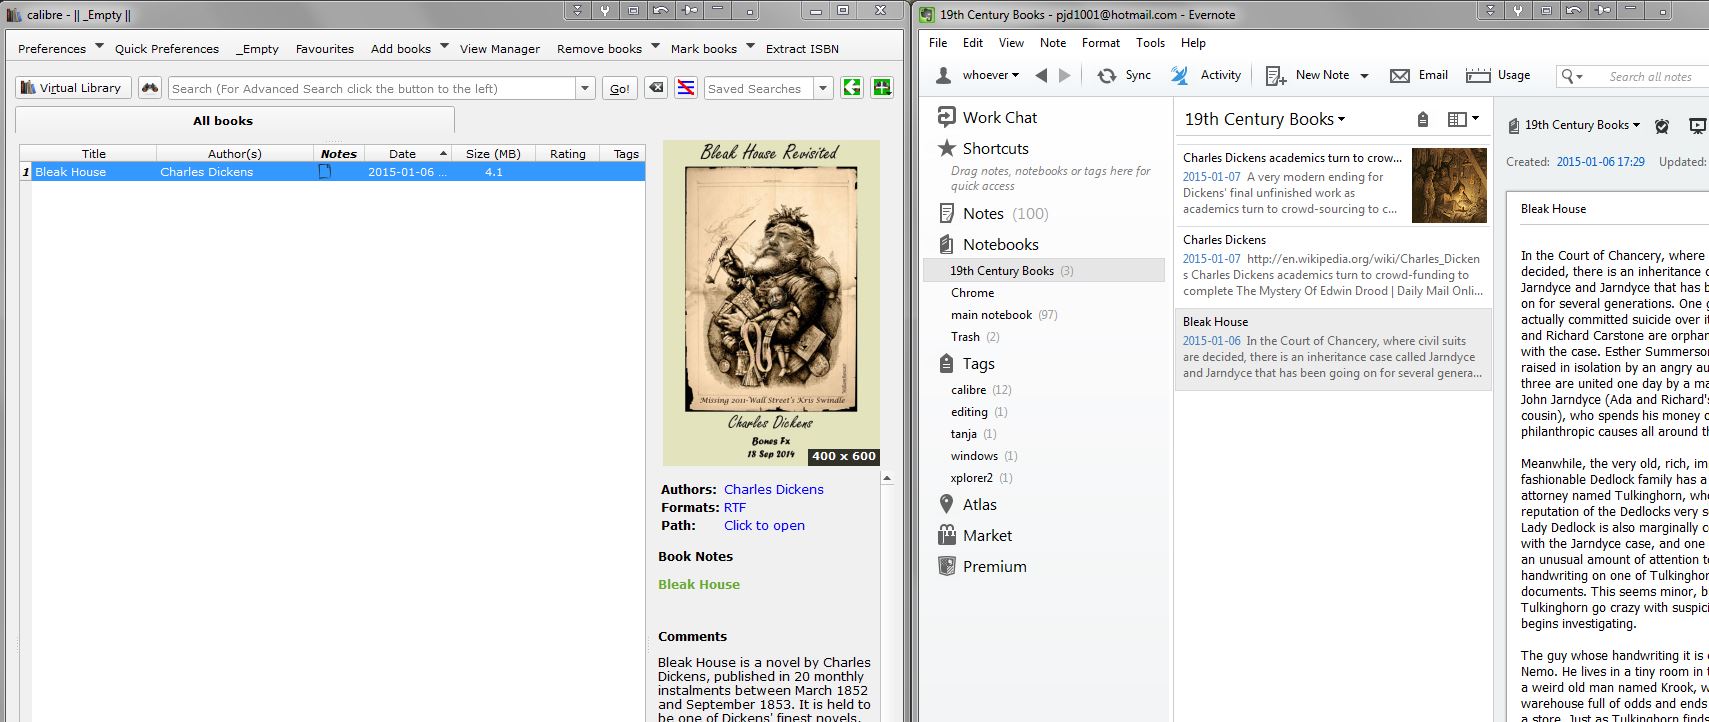The height and width of the screenshot is (722, 1709).
Task: Clear the calibre search with the eraser icon
Action: coord(656,88)
